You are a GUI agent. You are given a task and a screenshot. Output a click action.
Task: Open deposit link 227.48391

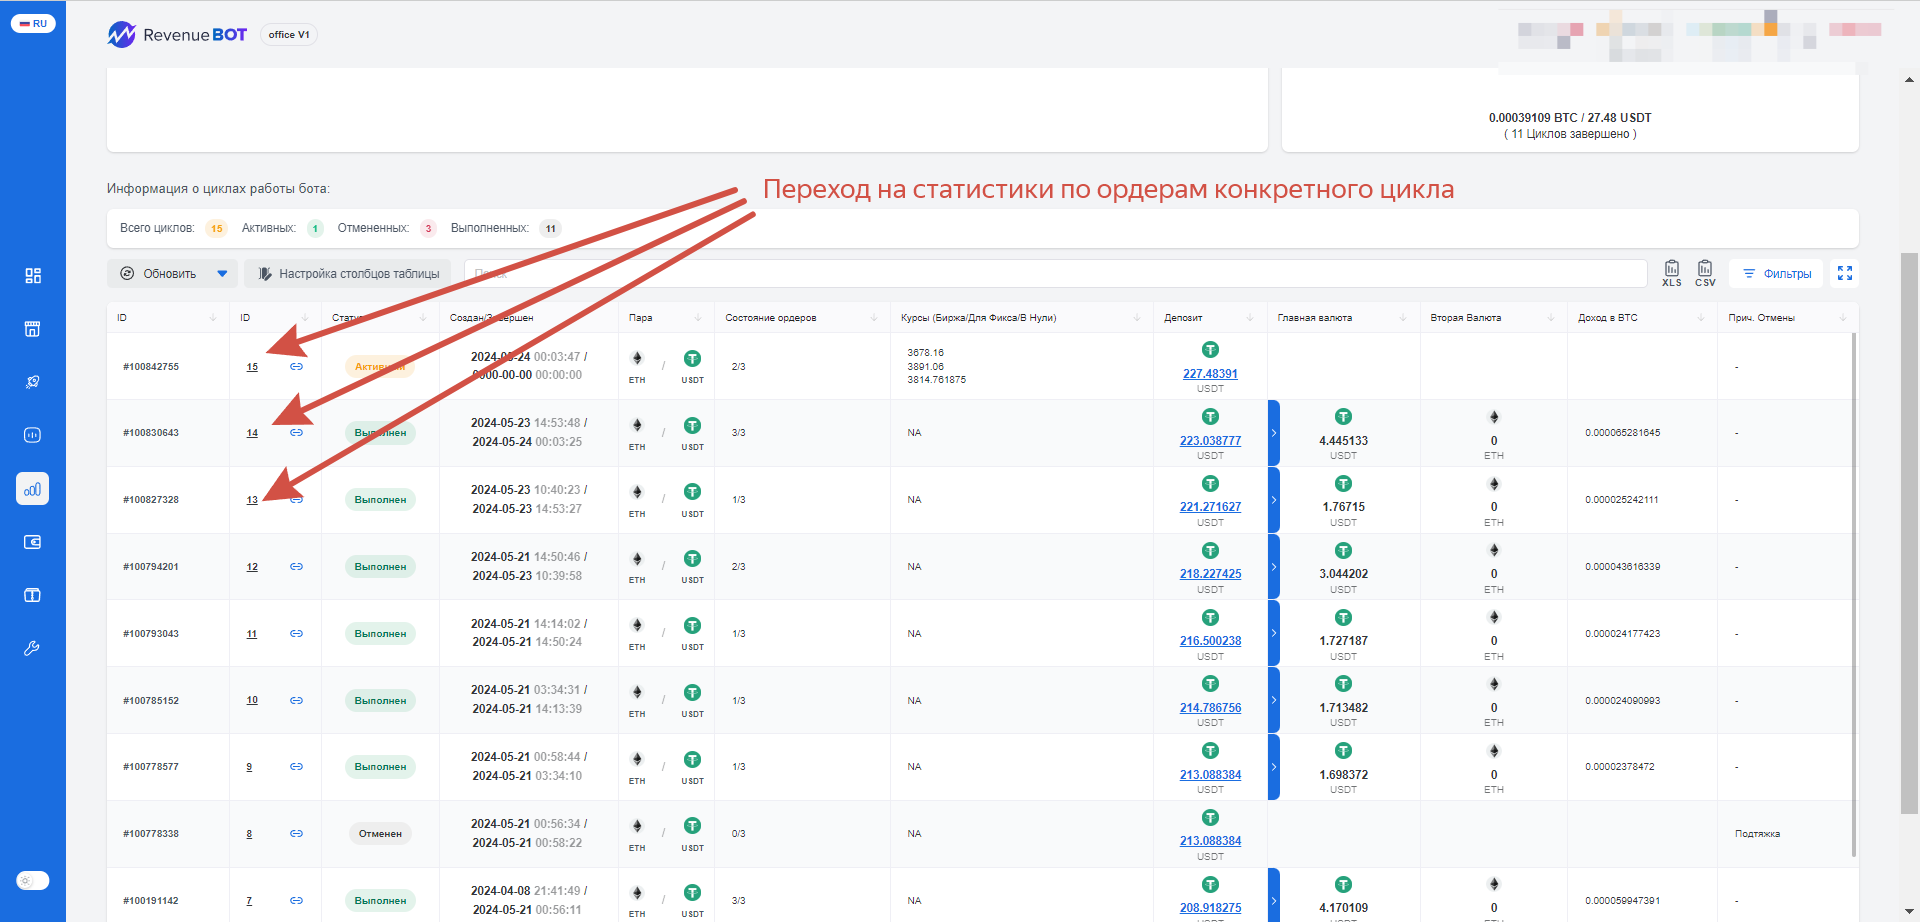[1210, 374]
